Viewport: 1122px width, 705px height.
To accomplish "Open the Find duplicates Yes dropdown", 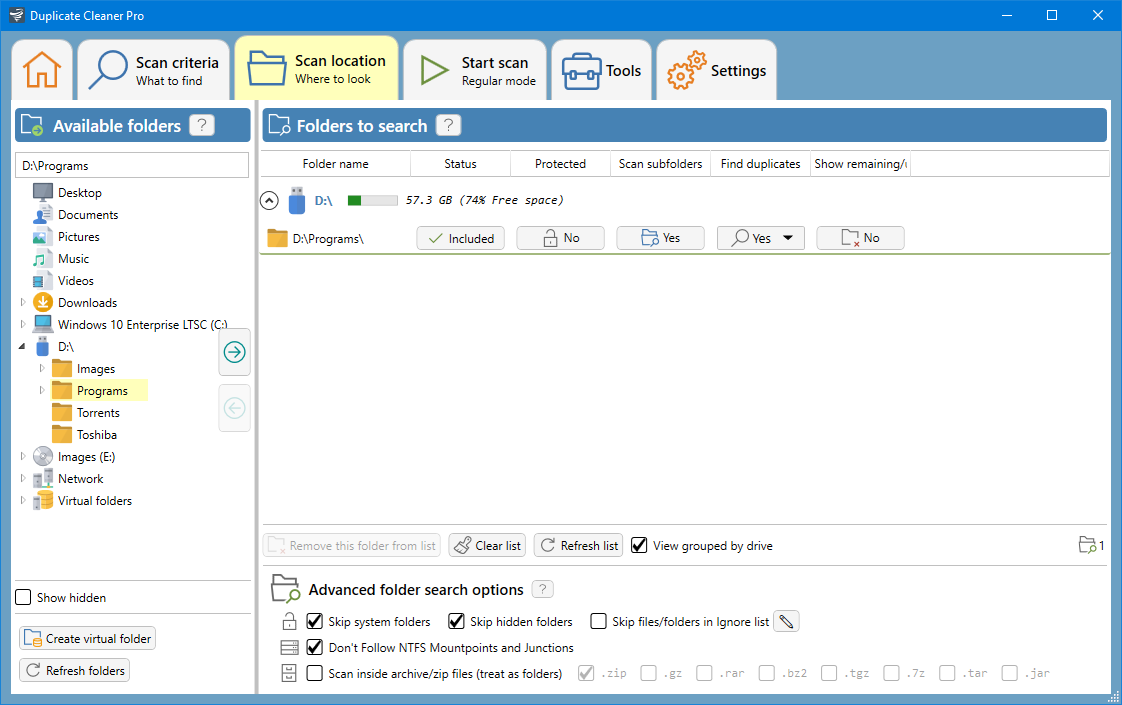I will pos(761,238).
